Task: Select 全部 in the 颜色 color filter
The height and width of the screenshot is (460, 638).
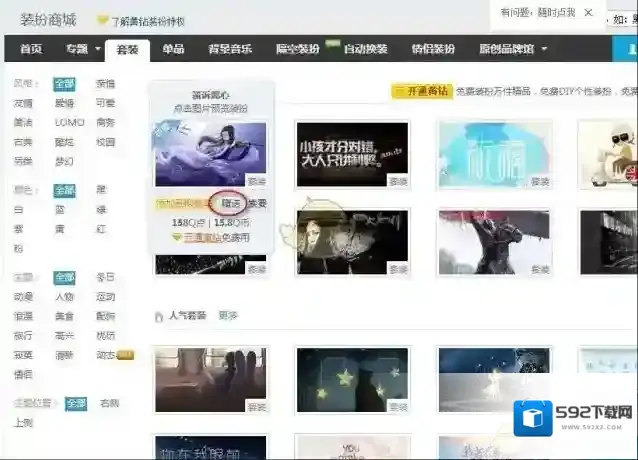Action: [64, 190]
